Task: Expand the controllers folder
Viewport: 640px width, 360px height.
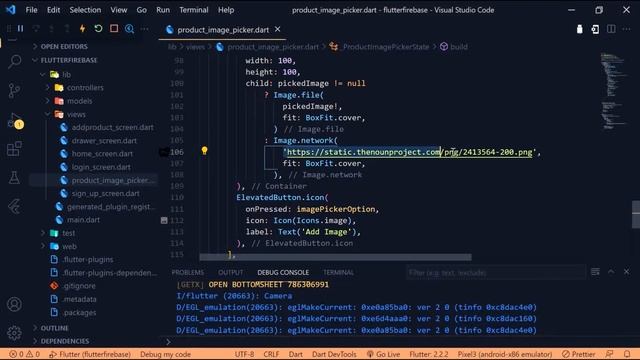Action: pos(85,87)
